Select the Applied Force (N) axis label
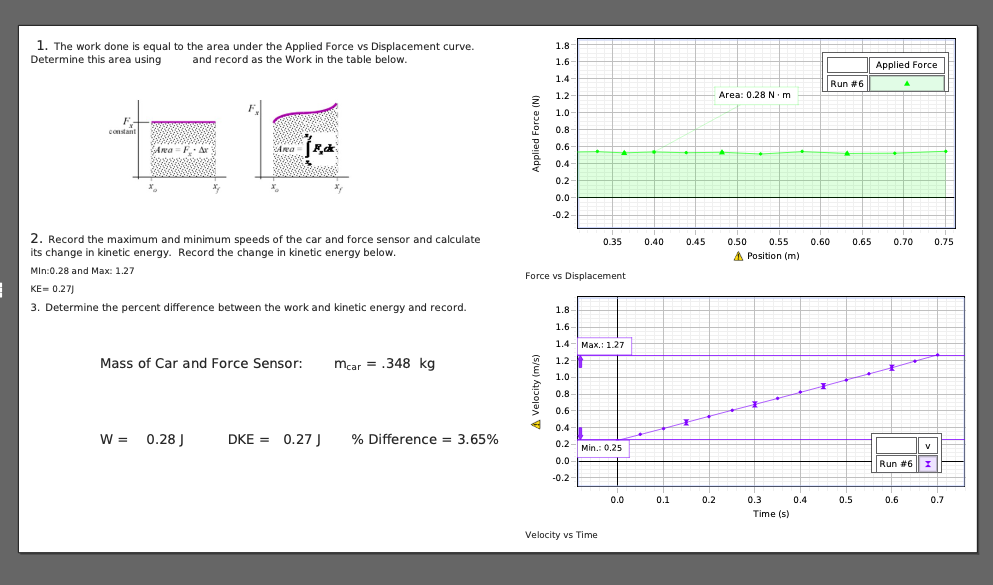Image resolution: width=993 pixels, height=585 pixels. [x=536, y=134]
